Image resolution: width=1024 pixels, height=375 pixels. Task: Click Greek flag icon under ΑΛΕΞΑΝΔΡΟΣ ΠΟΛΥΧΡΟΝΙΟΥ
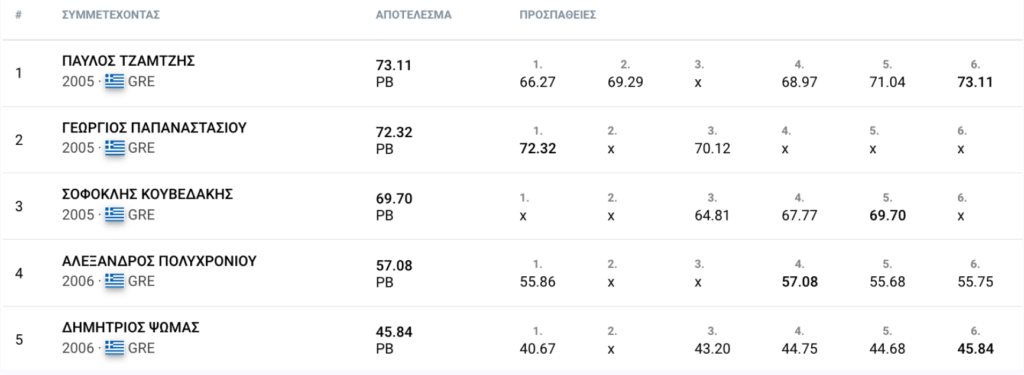coord(114,281)
